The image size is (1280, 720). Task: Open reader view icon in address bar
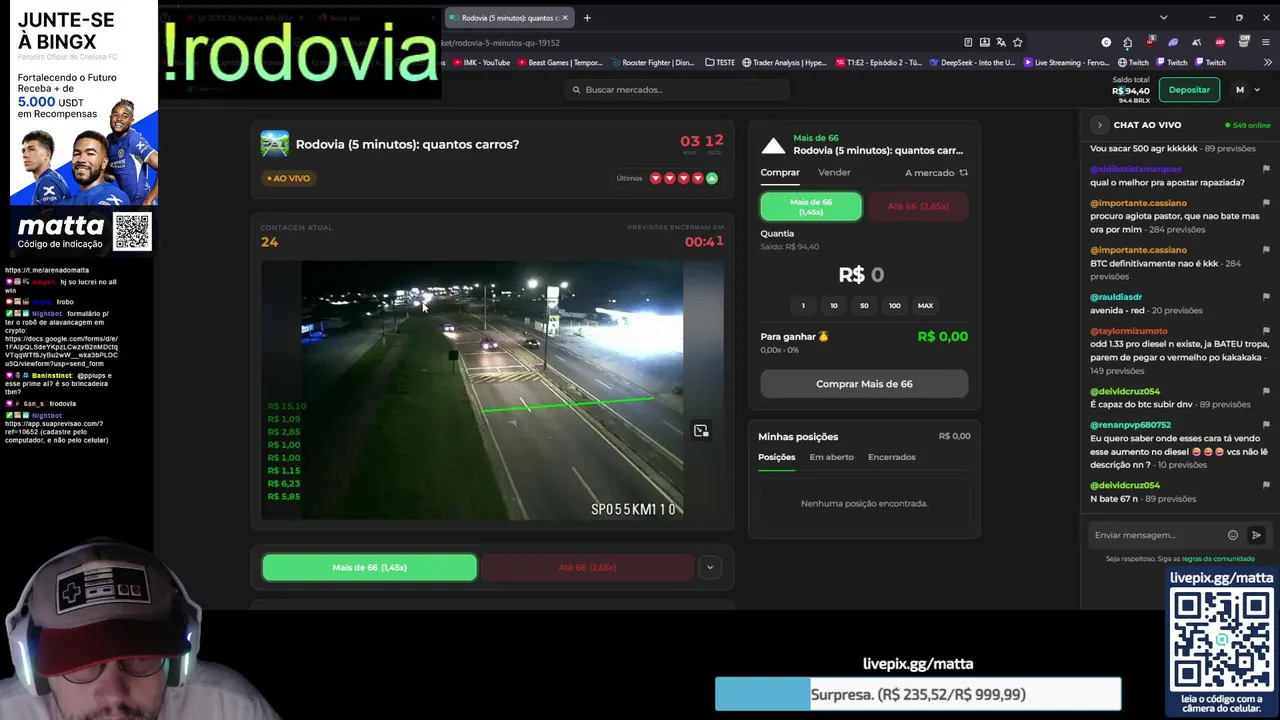968,42
